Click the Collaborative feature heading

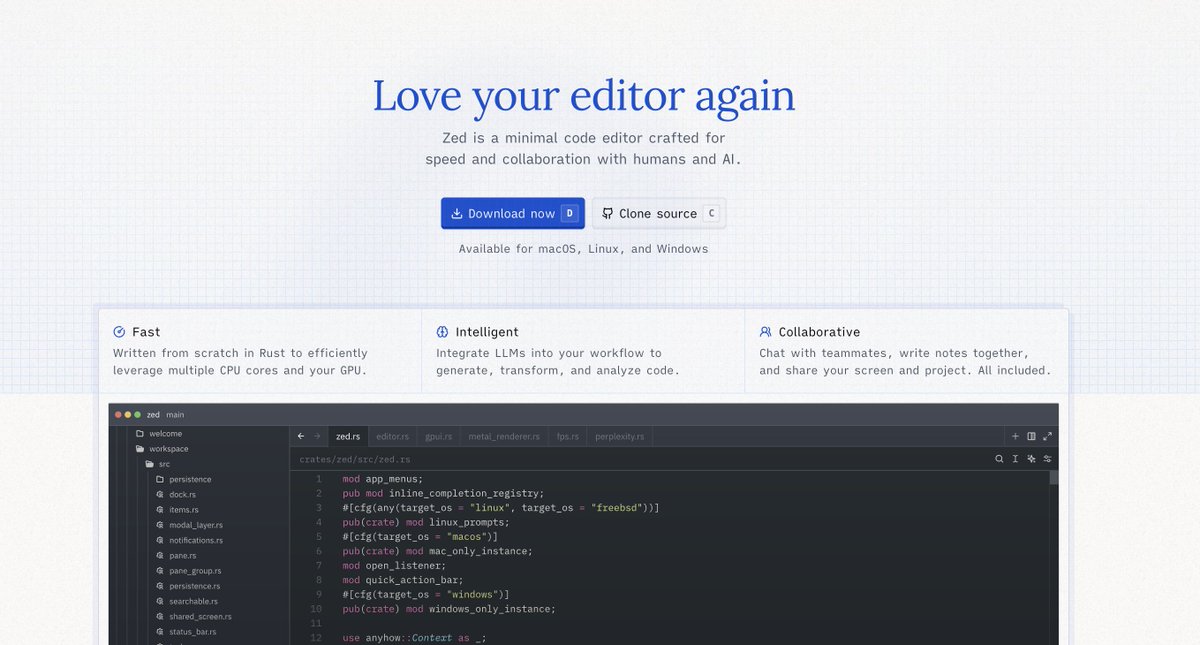(819, 332)
